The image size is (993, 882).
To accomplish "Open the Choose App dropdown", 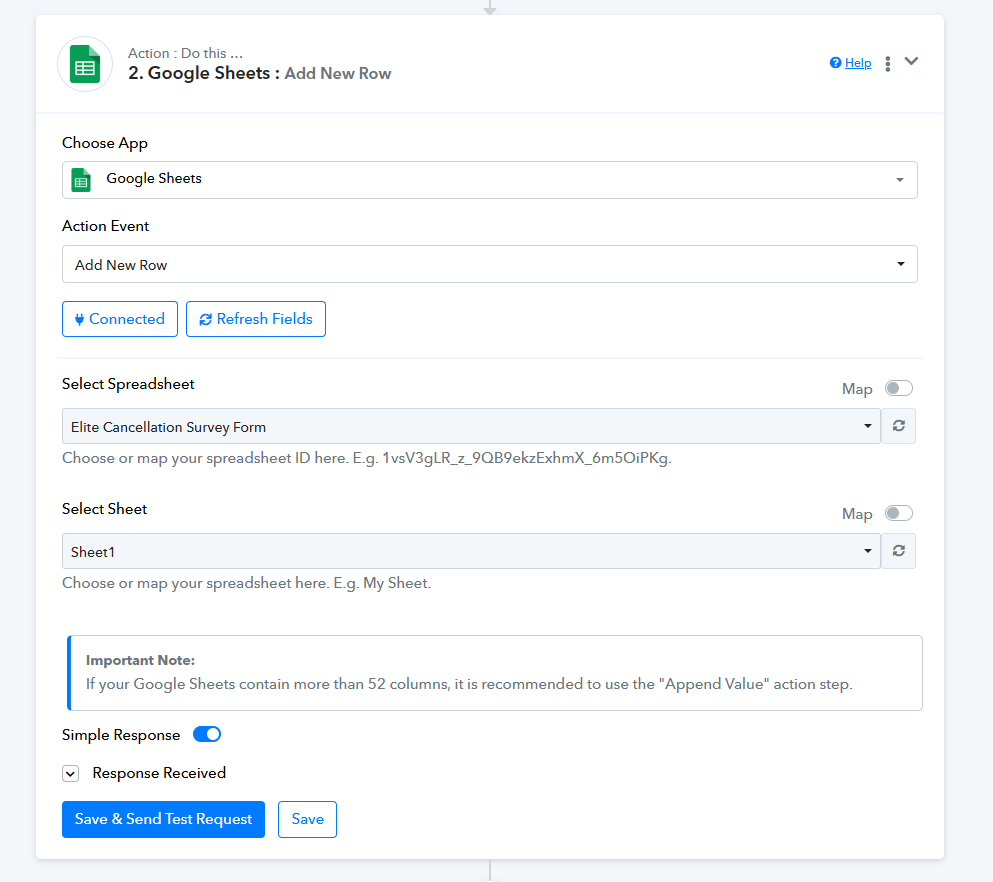I will coord(490,180).
